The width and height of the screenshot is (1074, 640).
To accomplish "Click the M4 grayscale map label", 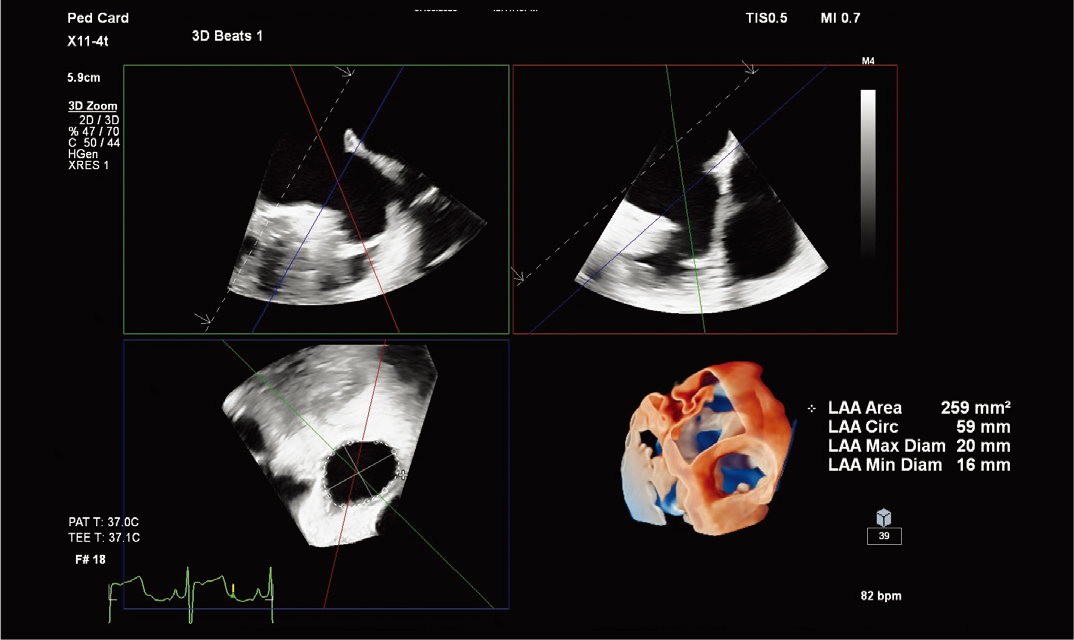I will 868,62.
